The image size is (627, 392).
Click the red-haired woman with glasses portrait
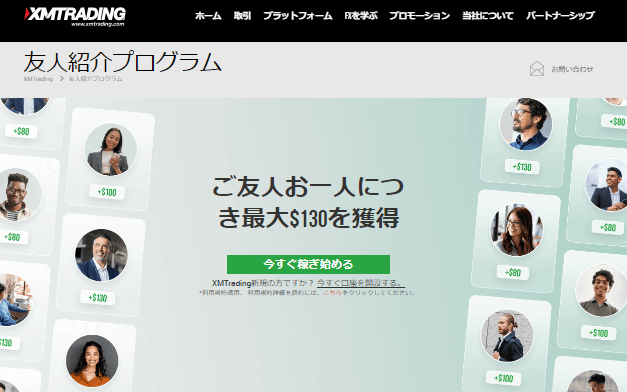pyautogui.click(x=517, y=230)
